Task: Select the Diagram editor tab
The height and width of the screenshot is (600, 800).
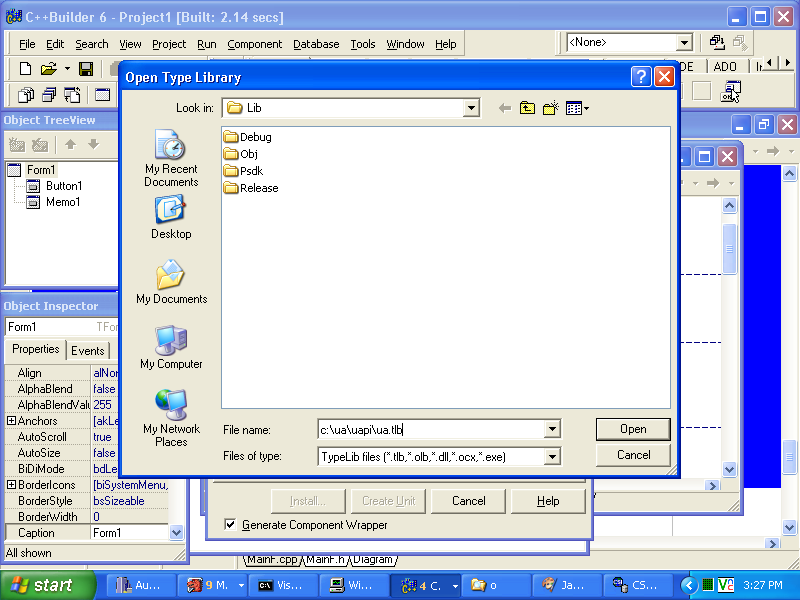Action: (x=373, y=560)
